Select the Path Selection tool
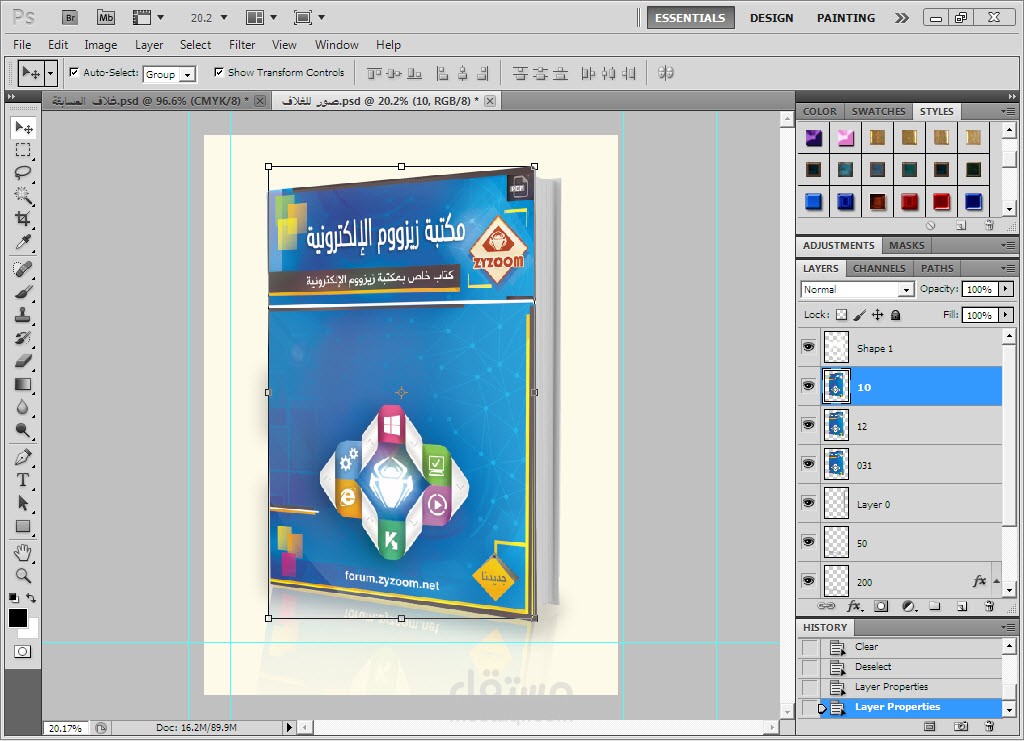 click(x=23, y=503)
